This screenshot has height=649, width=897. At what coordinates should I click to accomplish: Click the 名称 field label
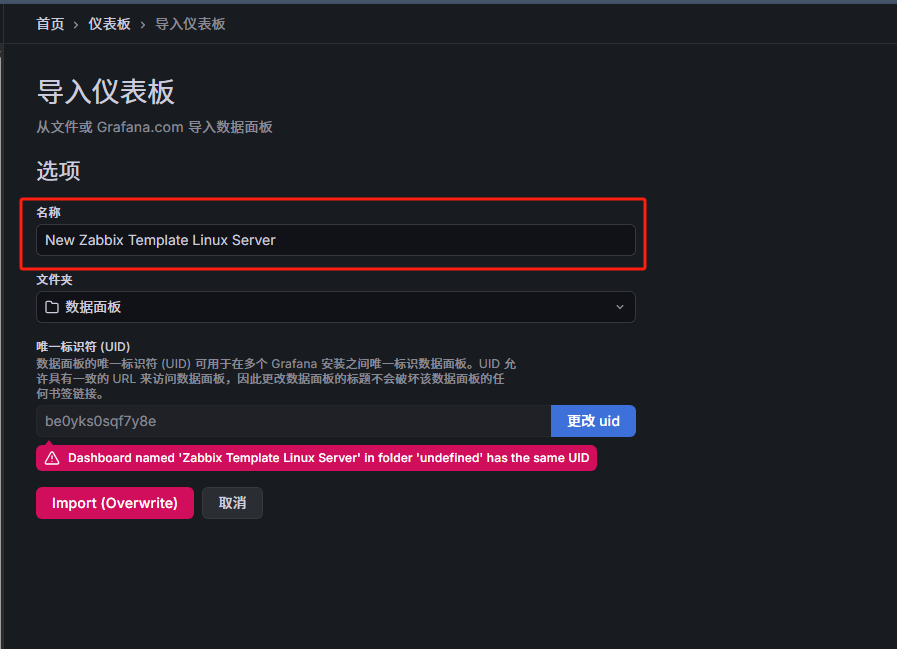coord(49,212)
